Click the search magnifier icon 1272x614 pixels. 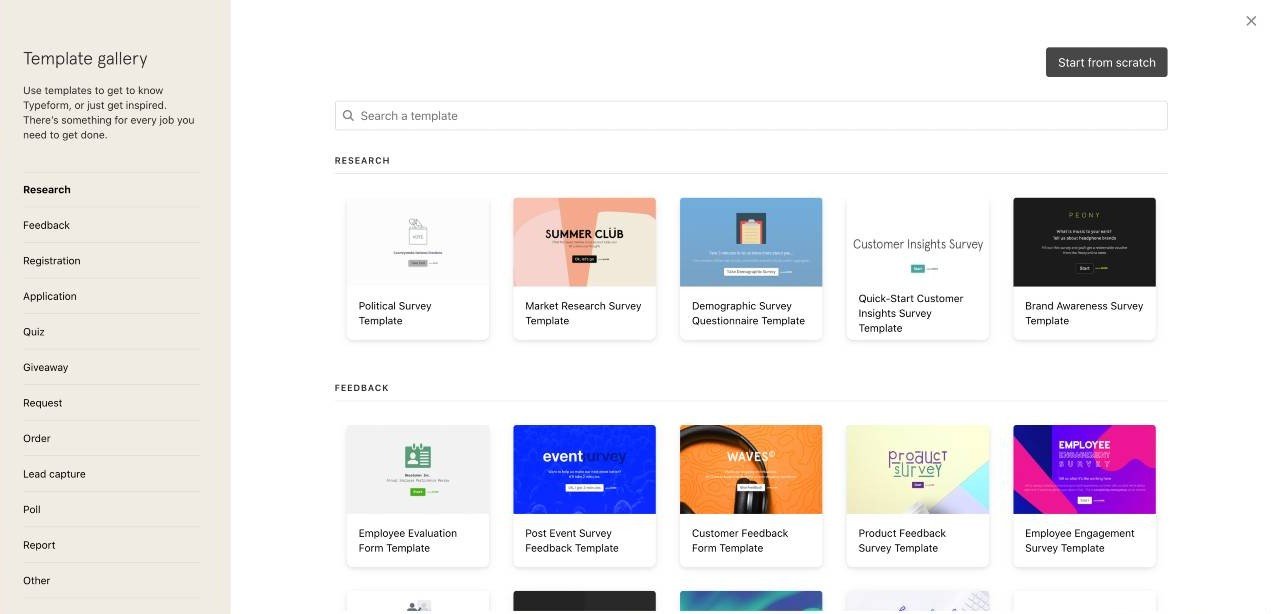pyautogui.click(x=349, y=116)
